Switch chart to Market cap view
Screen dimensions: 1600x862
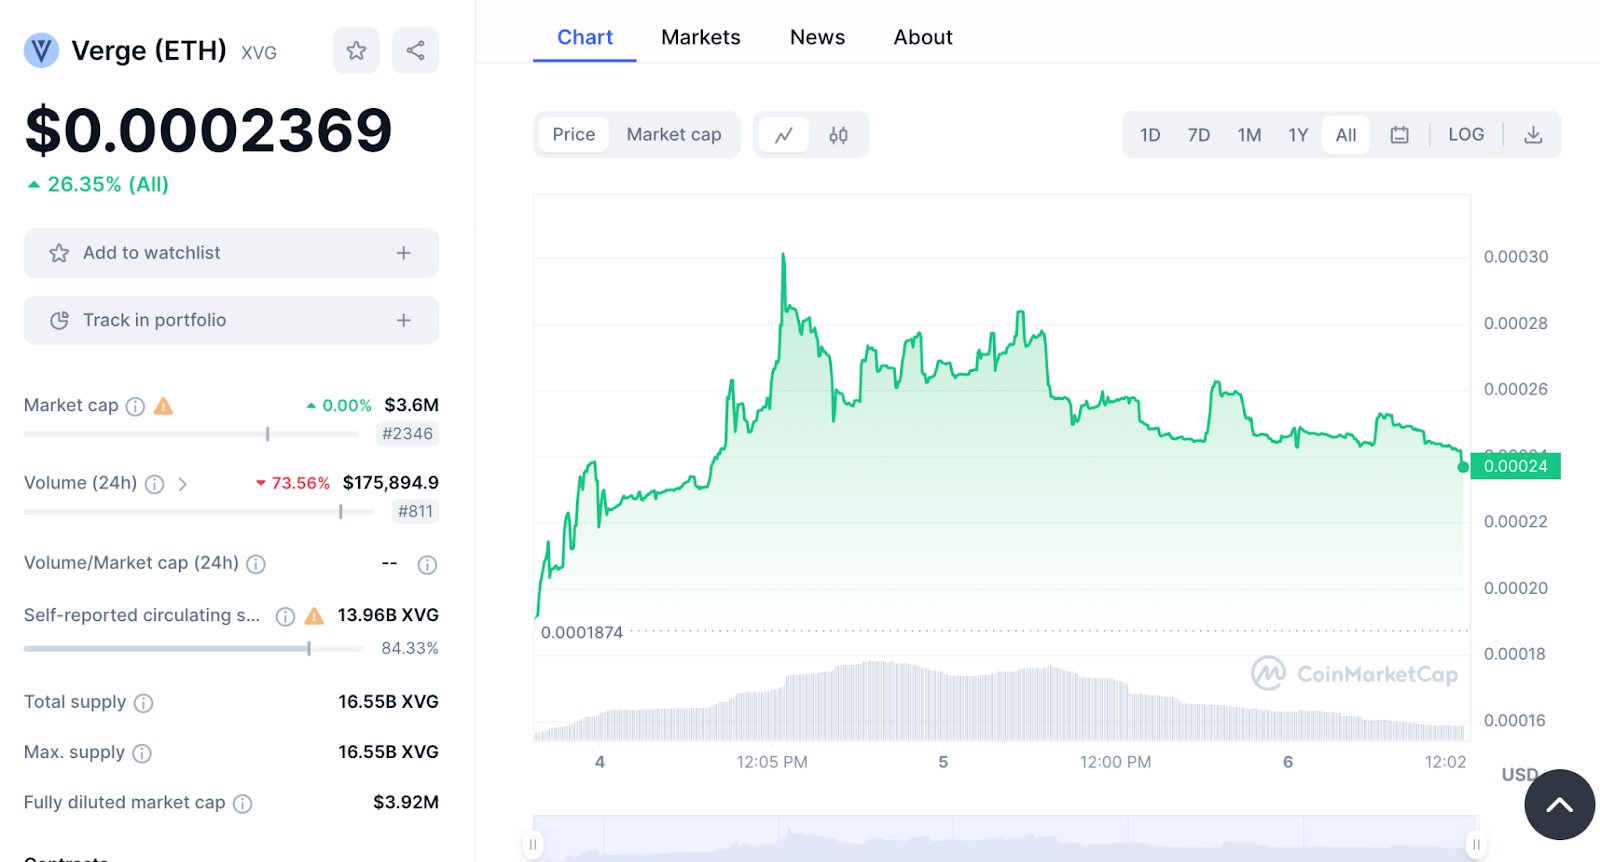673,135
